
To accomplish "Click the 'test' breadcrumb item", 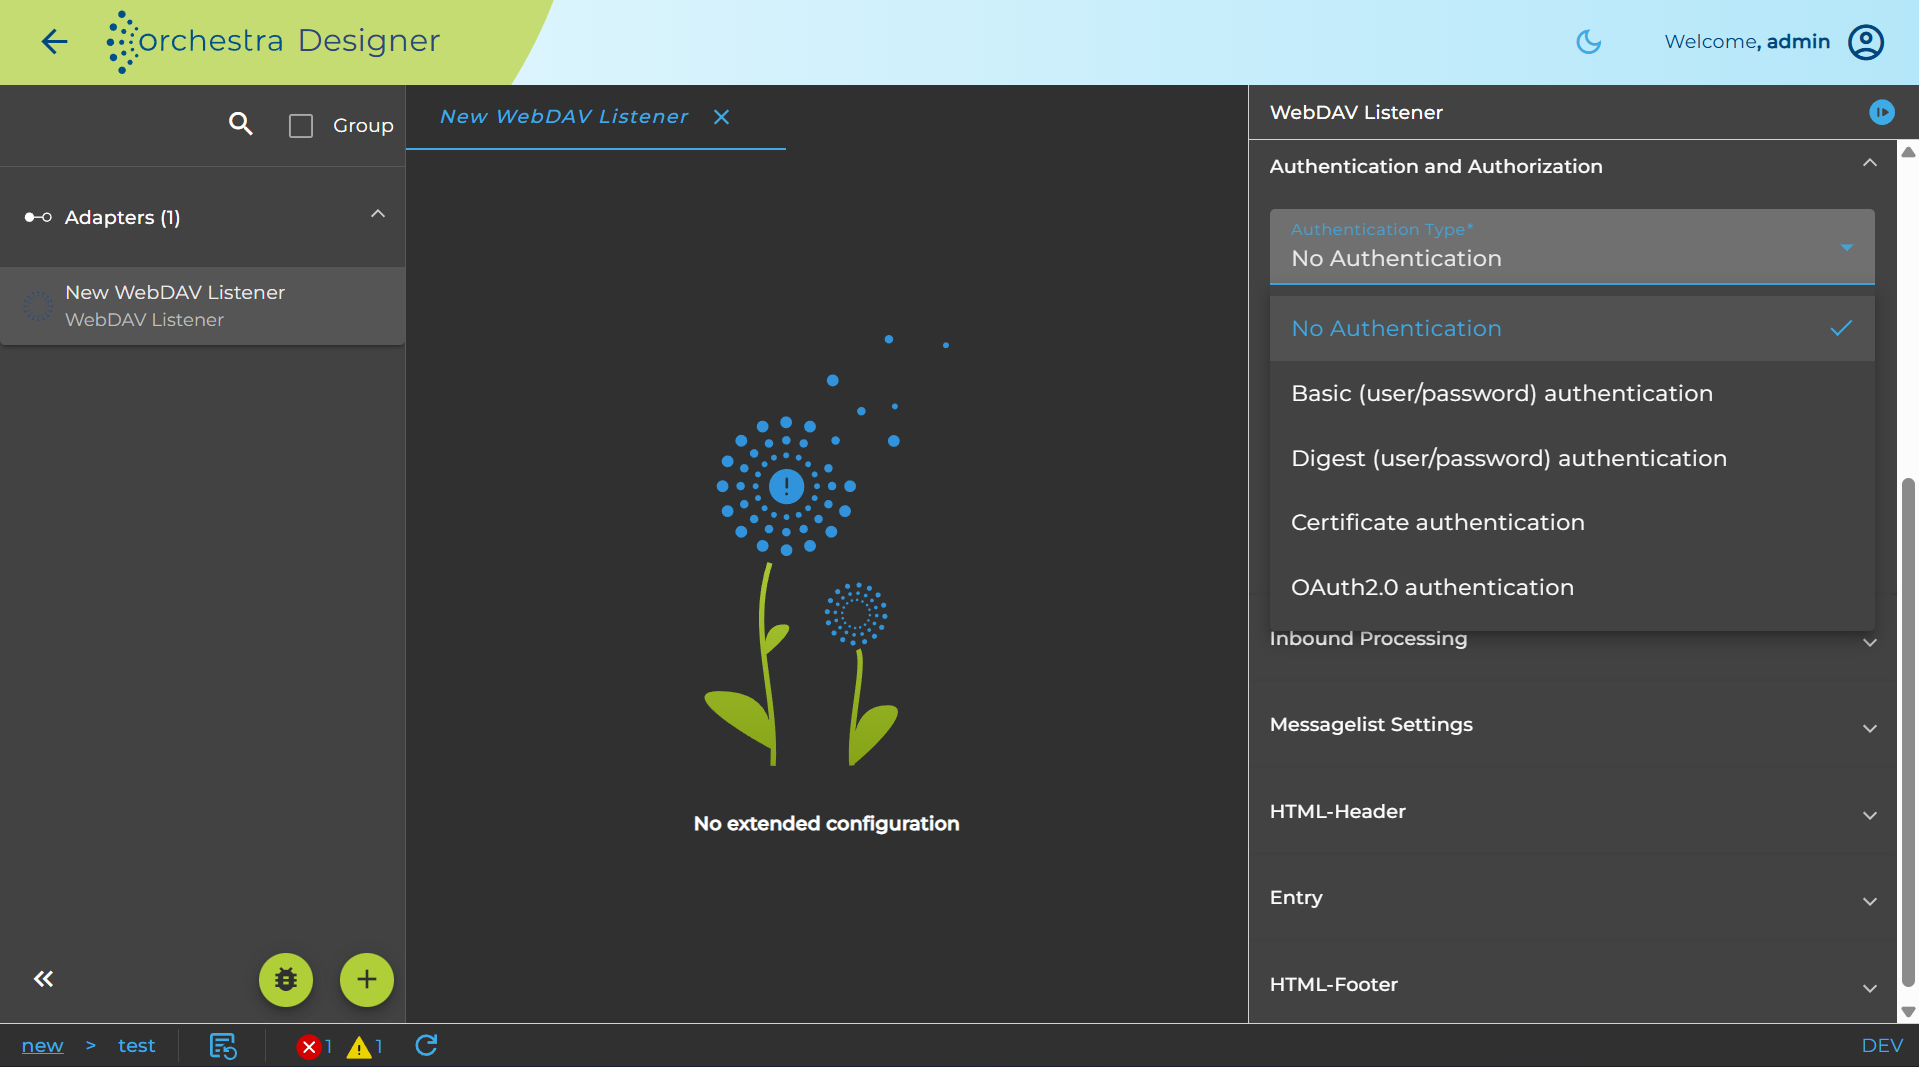I will pyautogui.click(x=137, y=1046).
